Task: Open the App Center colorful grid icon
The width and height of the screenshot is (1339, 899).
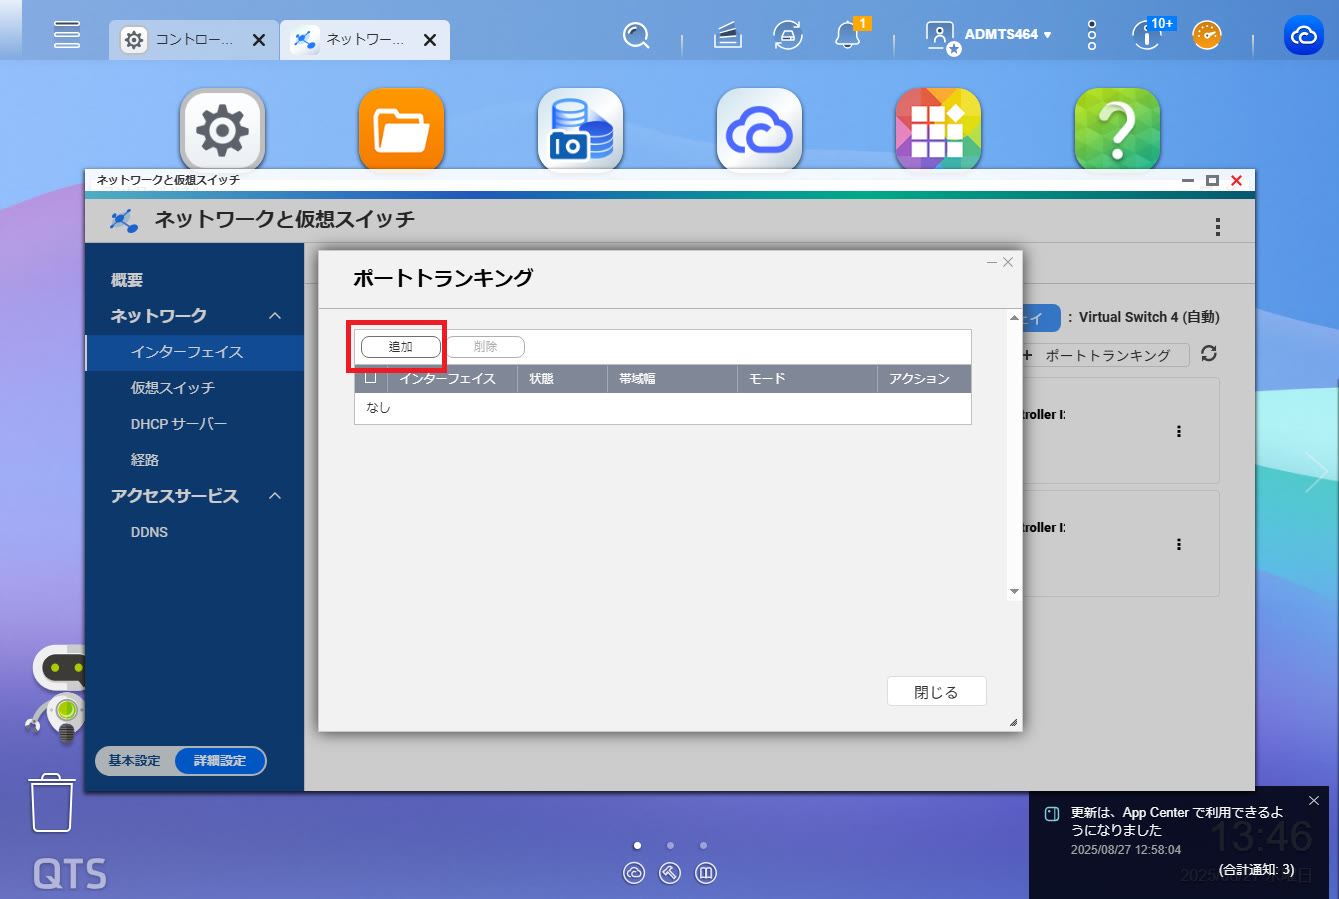Action: tap(937, 130)
